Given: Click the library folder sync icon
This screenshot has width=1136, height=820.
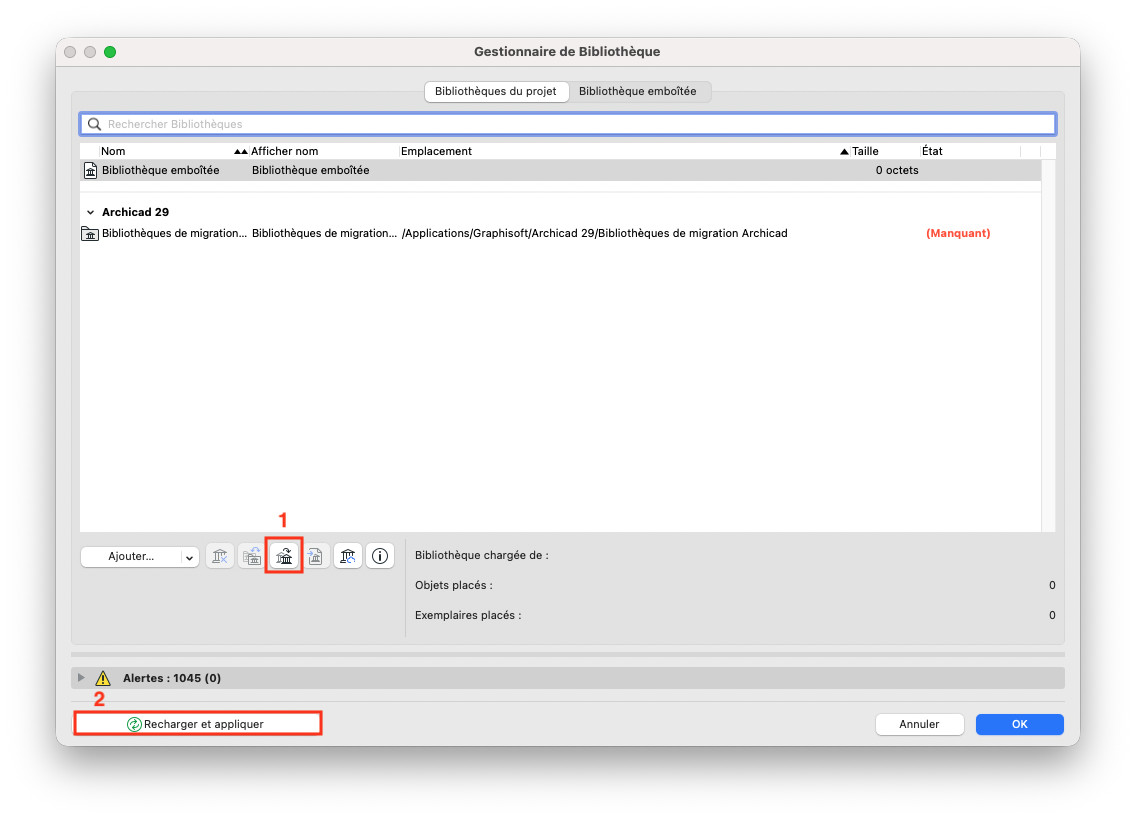Looking at the screenshot, I should [251, 556].
